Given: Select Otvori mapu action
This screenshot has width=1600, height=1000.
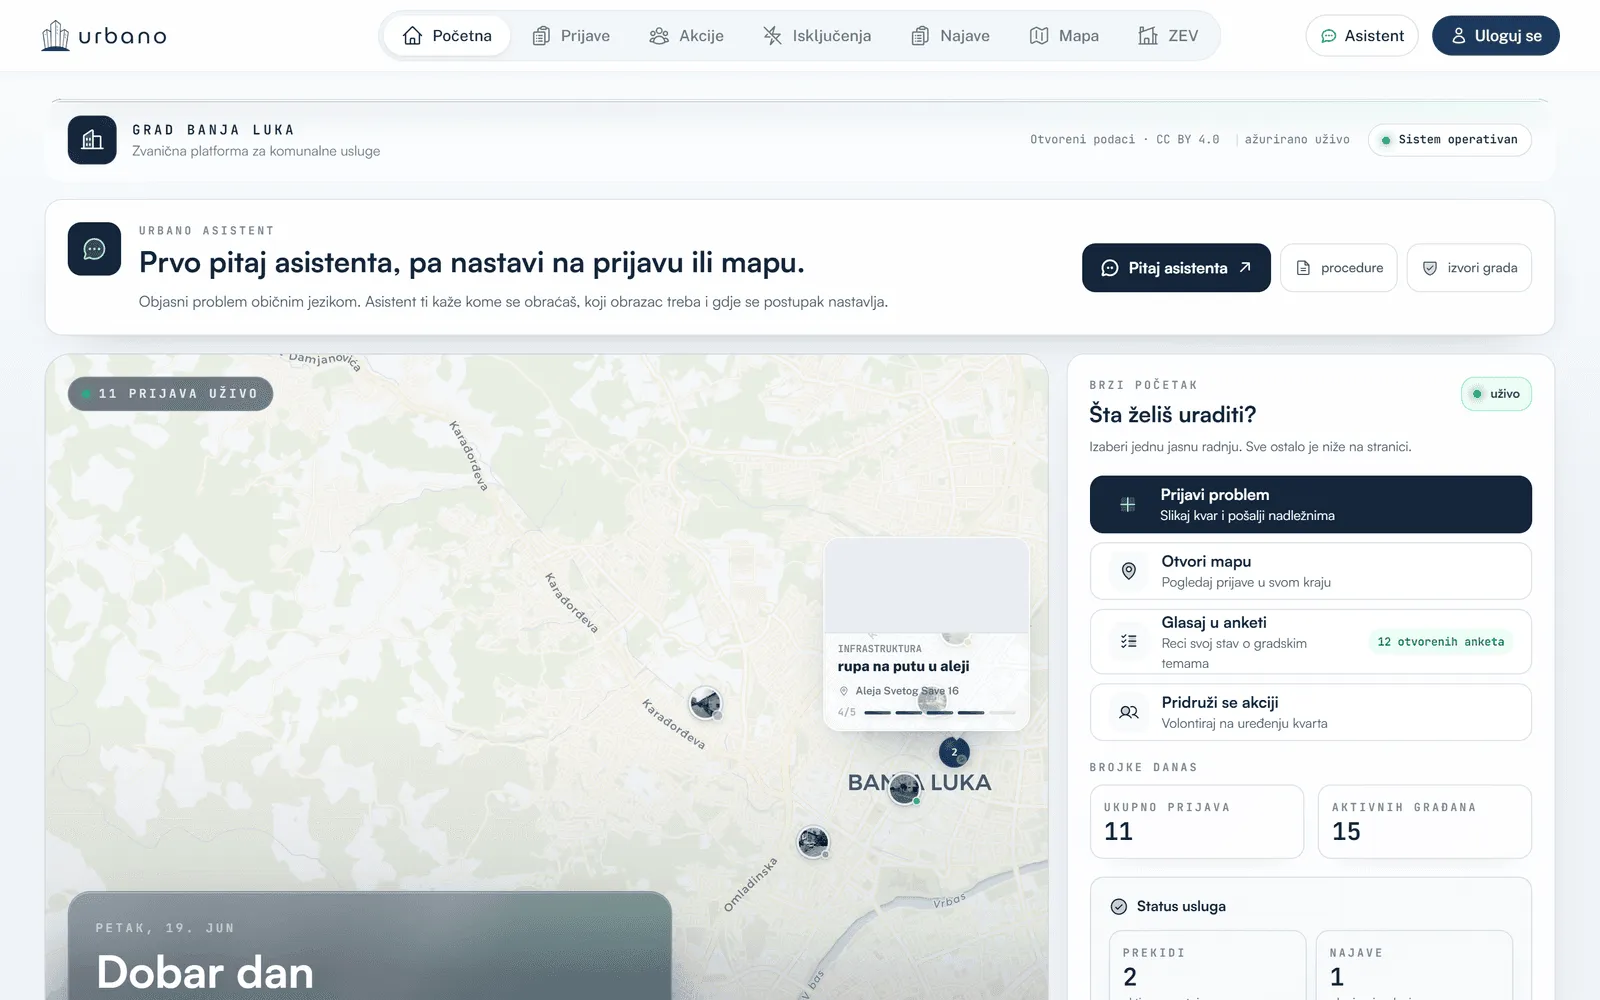Looking at the screenshot, I should pos(1311,571).
